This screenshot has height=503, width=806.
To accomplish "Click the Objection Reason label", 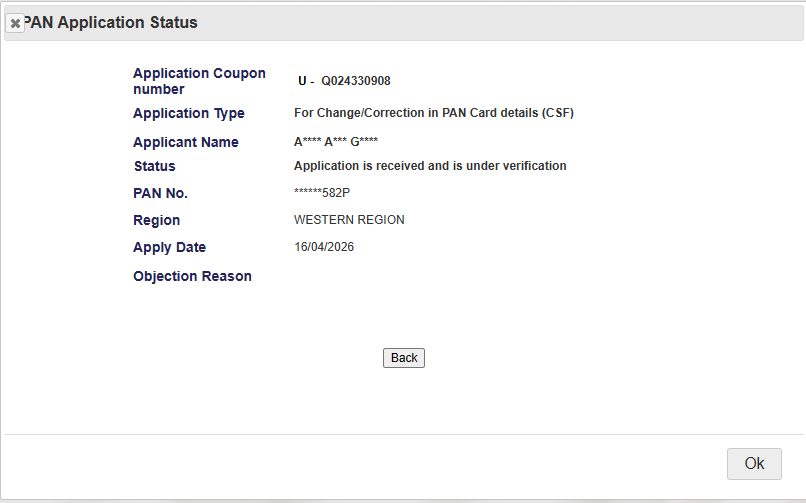I will click(192, 276).
